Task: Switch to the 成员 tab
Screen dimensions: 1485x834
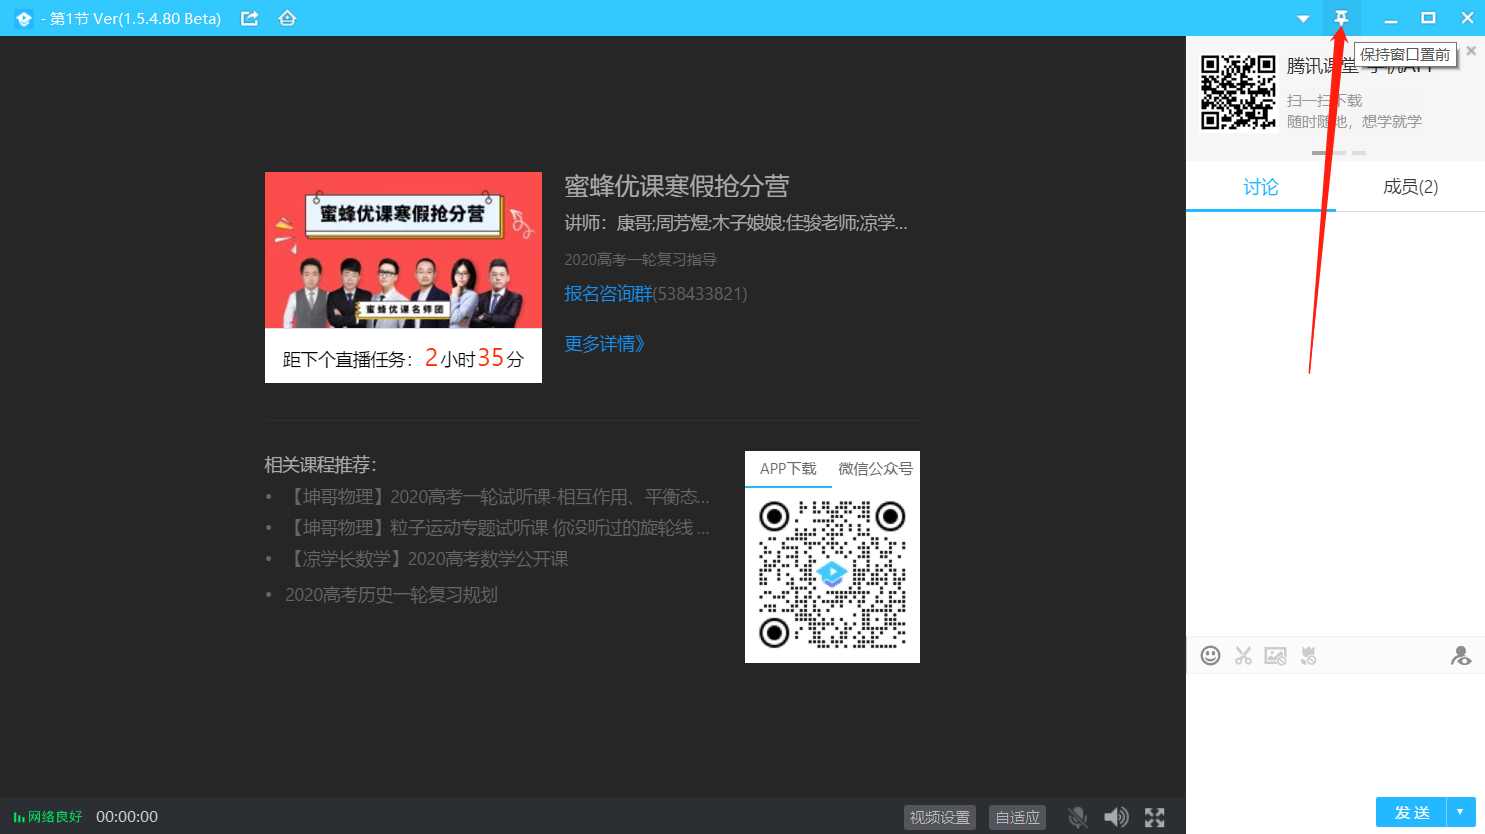Action: click(1409, 186)
